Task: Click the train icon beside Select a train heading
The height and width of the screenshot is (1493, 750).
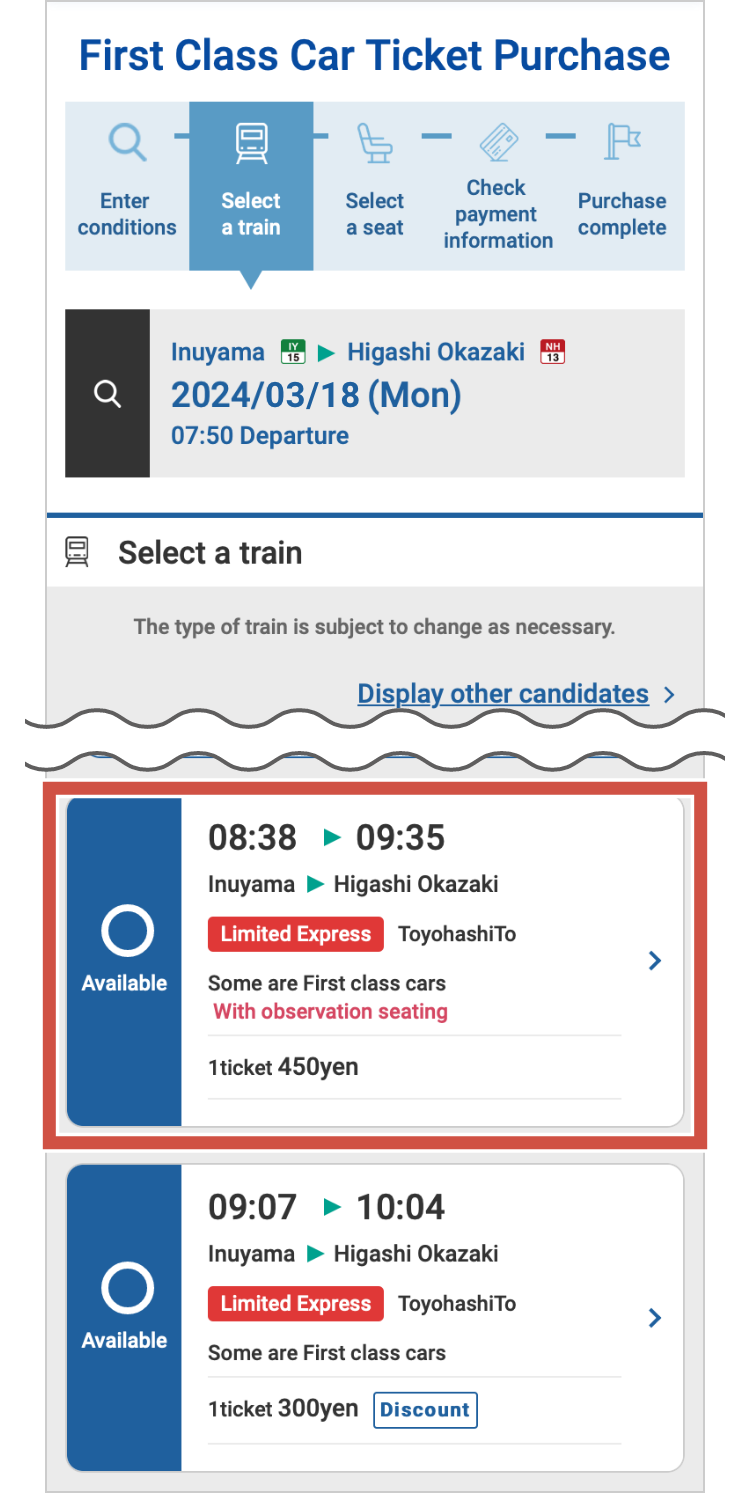Action: pyautogui.click(x=77, y=552)
